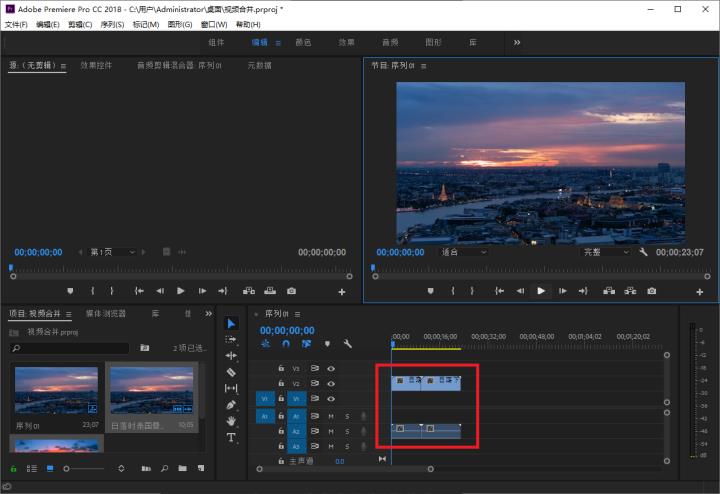
Task: Click New Bin folder icon in Project panel
Action: (182, 468)
